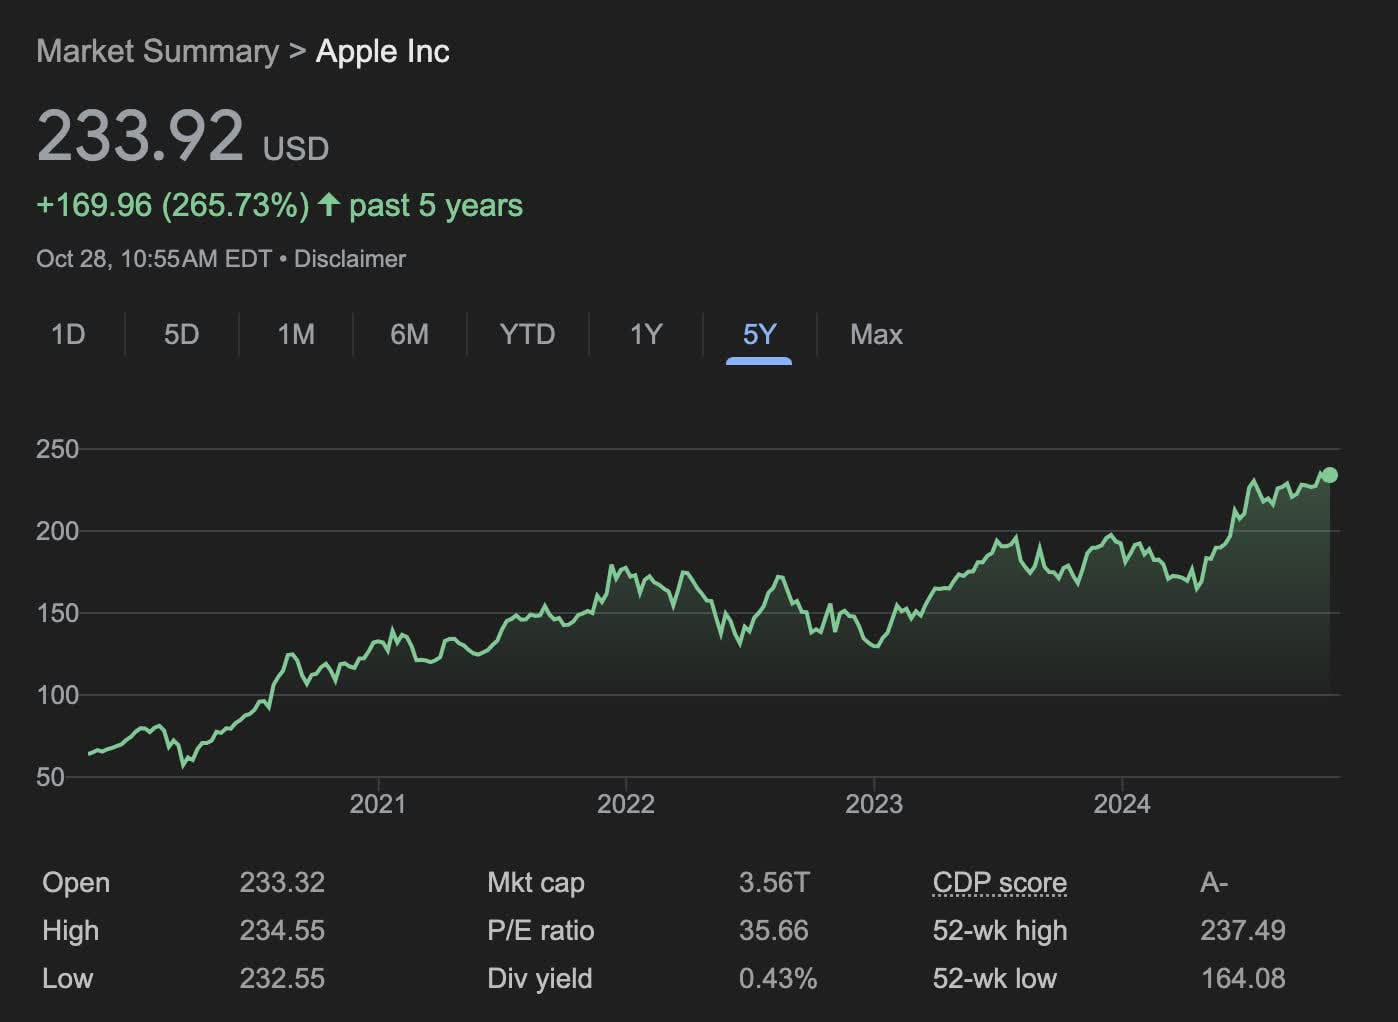Click the Apple Inc title
1398x1022 pixels.
click(383, 51)
